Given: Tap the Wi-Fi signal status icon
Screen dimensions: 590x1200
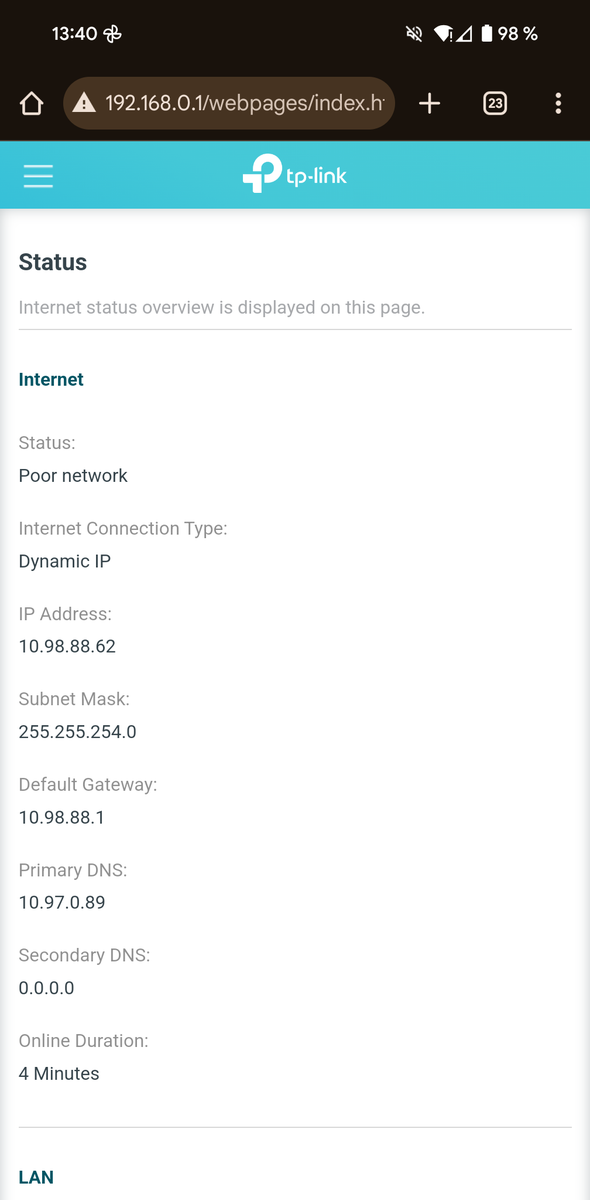Looking at the screenshot, I should pos(443,34).
